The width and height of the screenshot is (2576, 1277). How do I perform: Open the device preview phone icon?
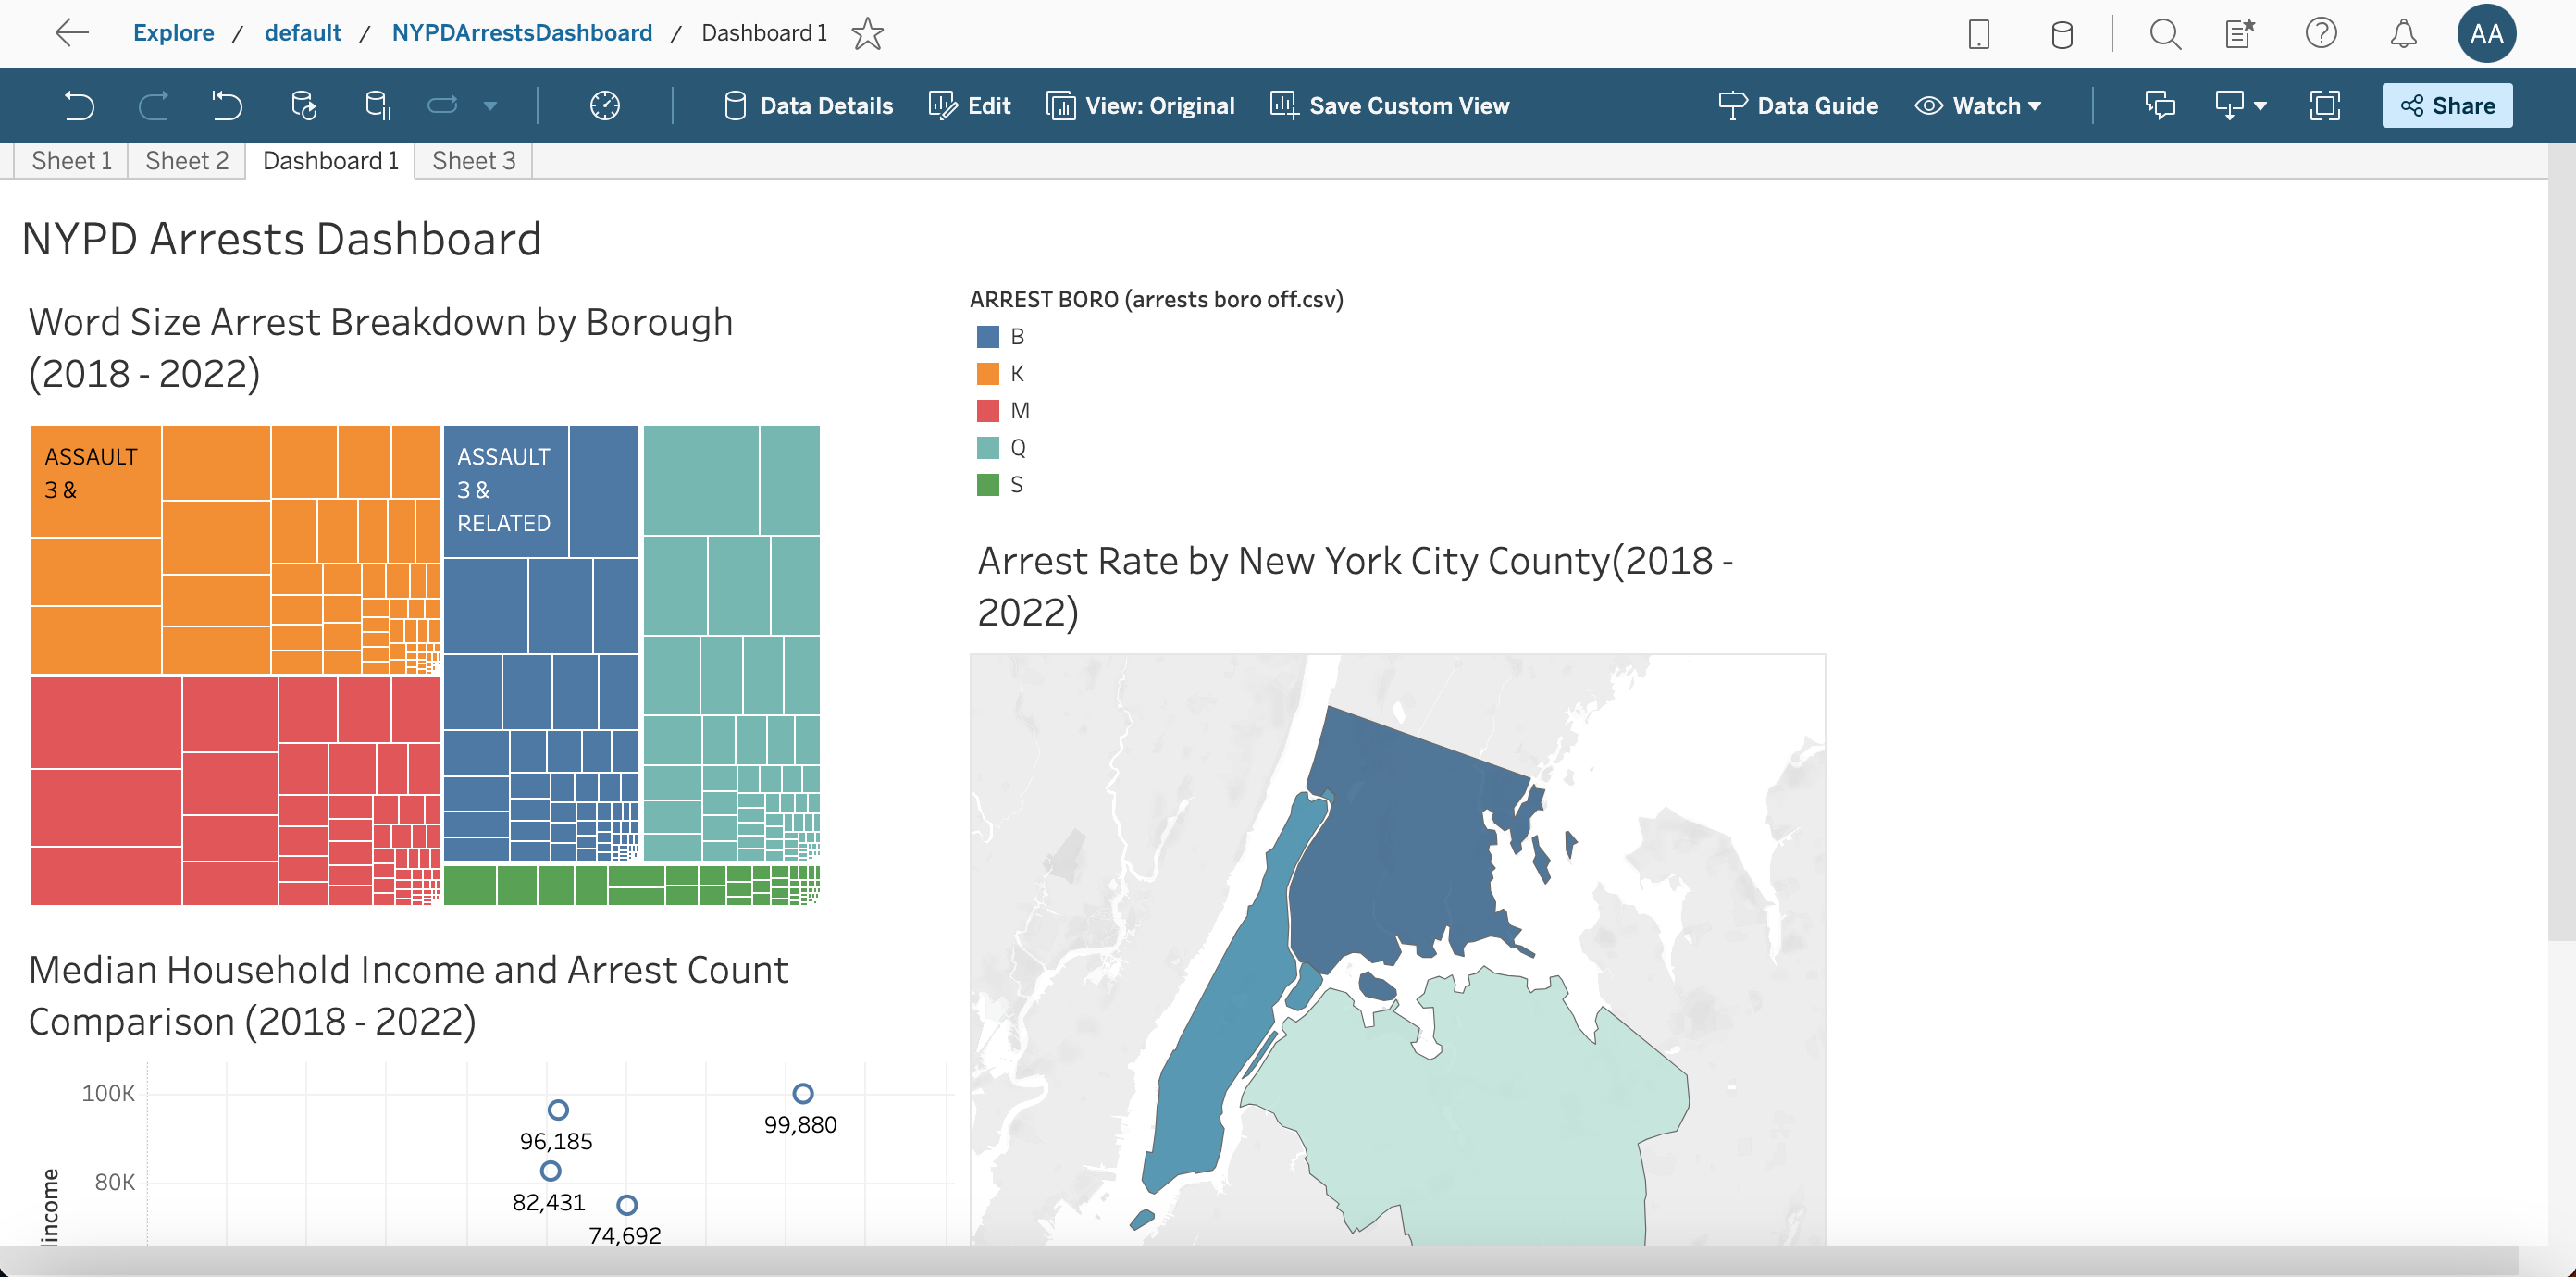[1978, 34]
